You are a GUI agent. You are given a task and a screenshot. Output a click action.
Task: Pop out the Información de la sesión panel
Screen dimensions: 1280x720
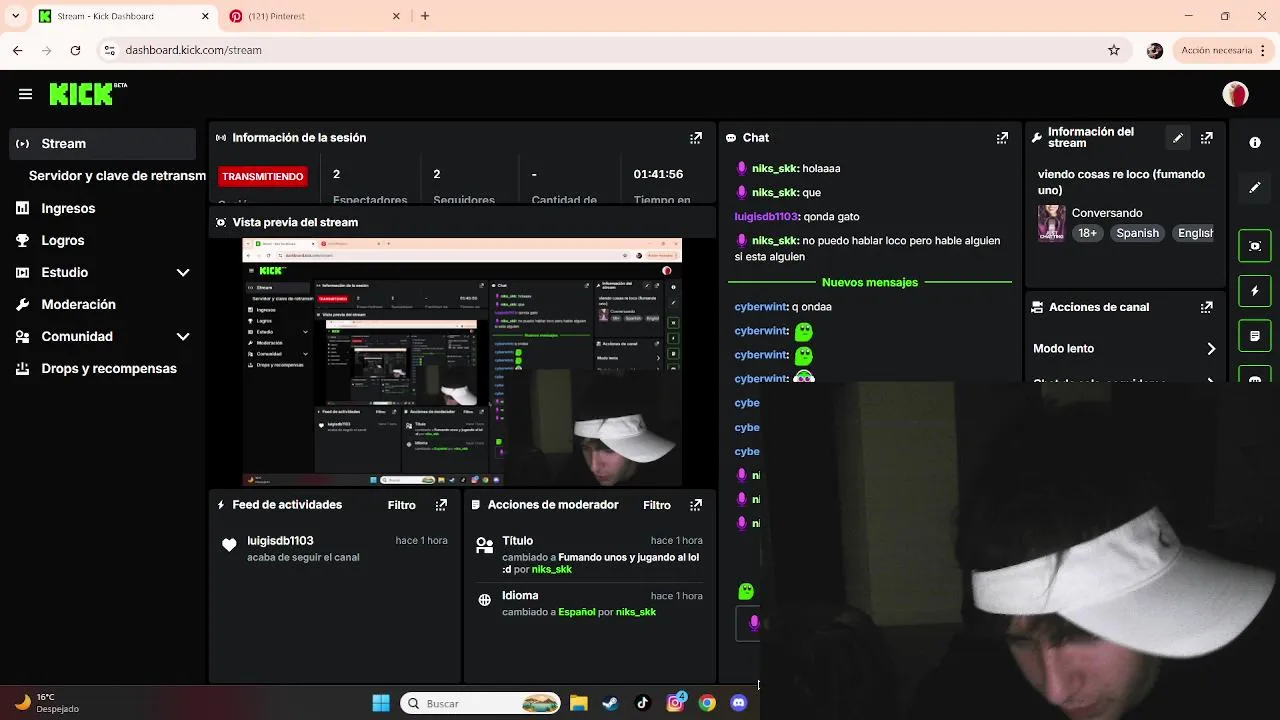coord(696,138)
